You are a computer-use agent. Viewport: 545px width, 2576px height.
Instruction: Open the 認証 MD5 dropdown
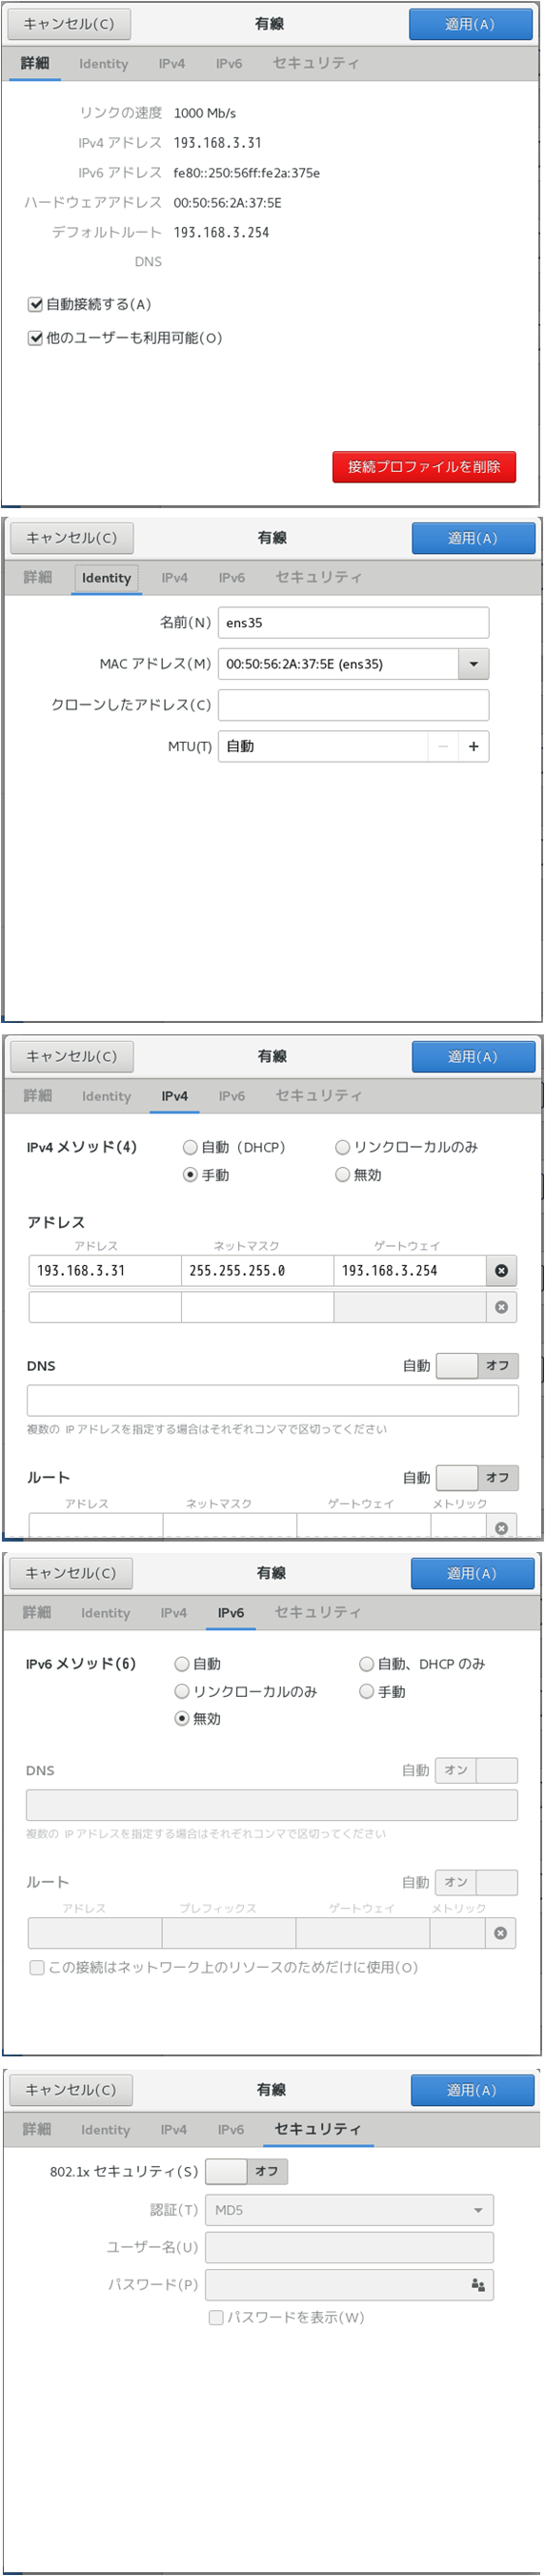(349, 2210)
